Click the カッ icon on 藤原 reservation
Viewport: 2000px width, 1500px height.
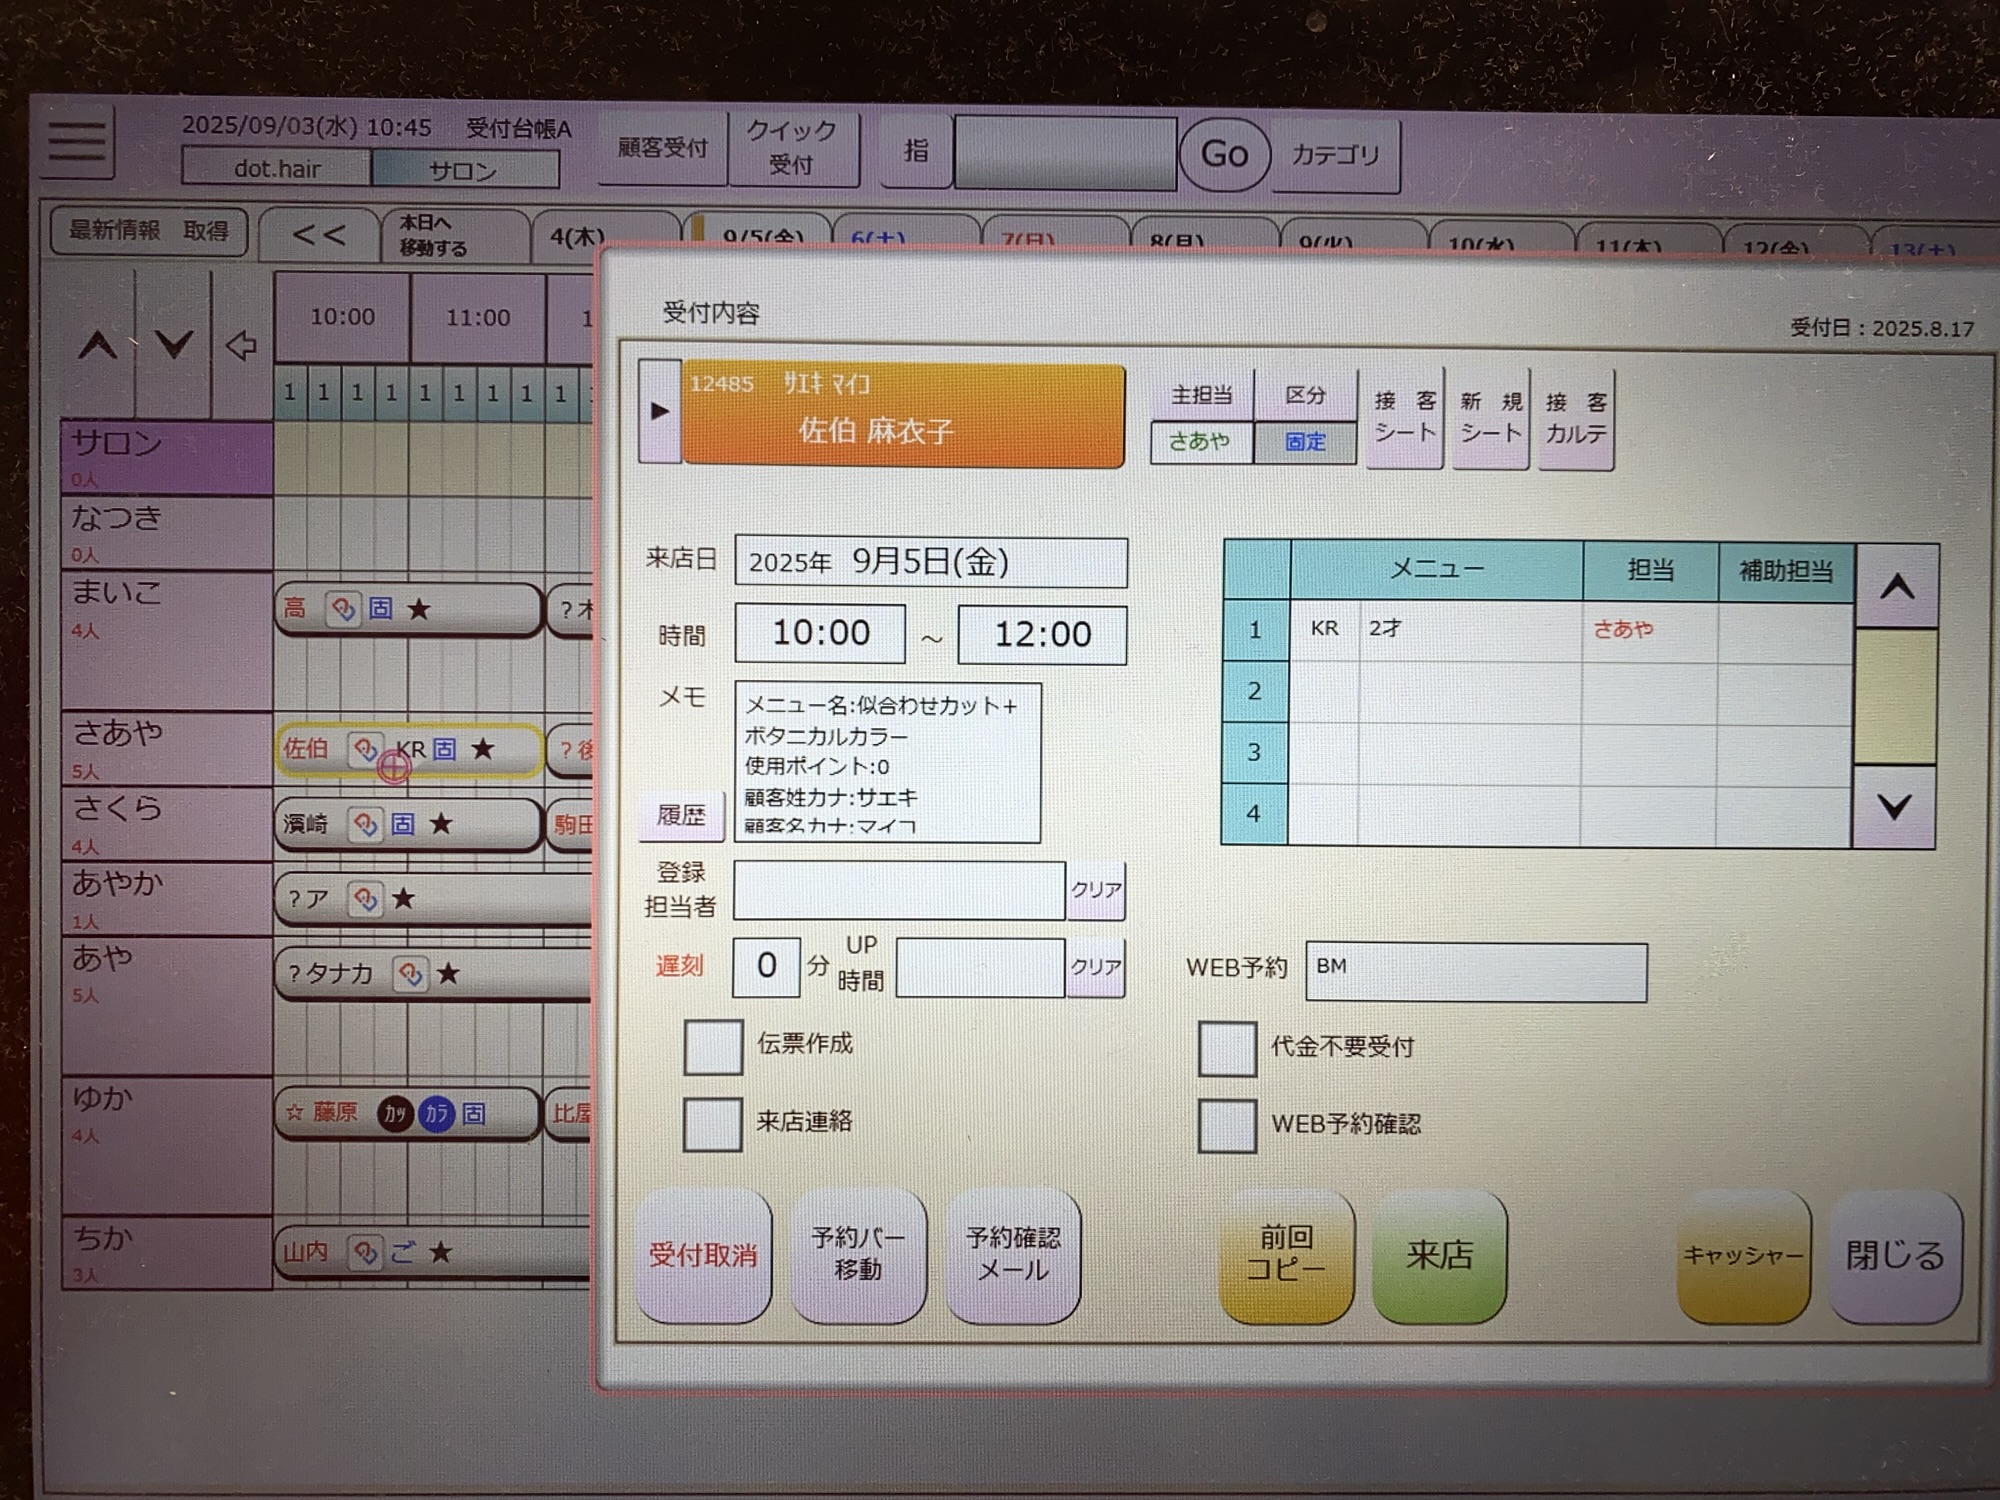pos(395,1113)
